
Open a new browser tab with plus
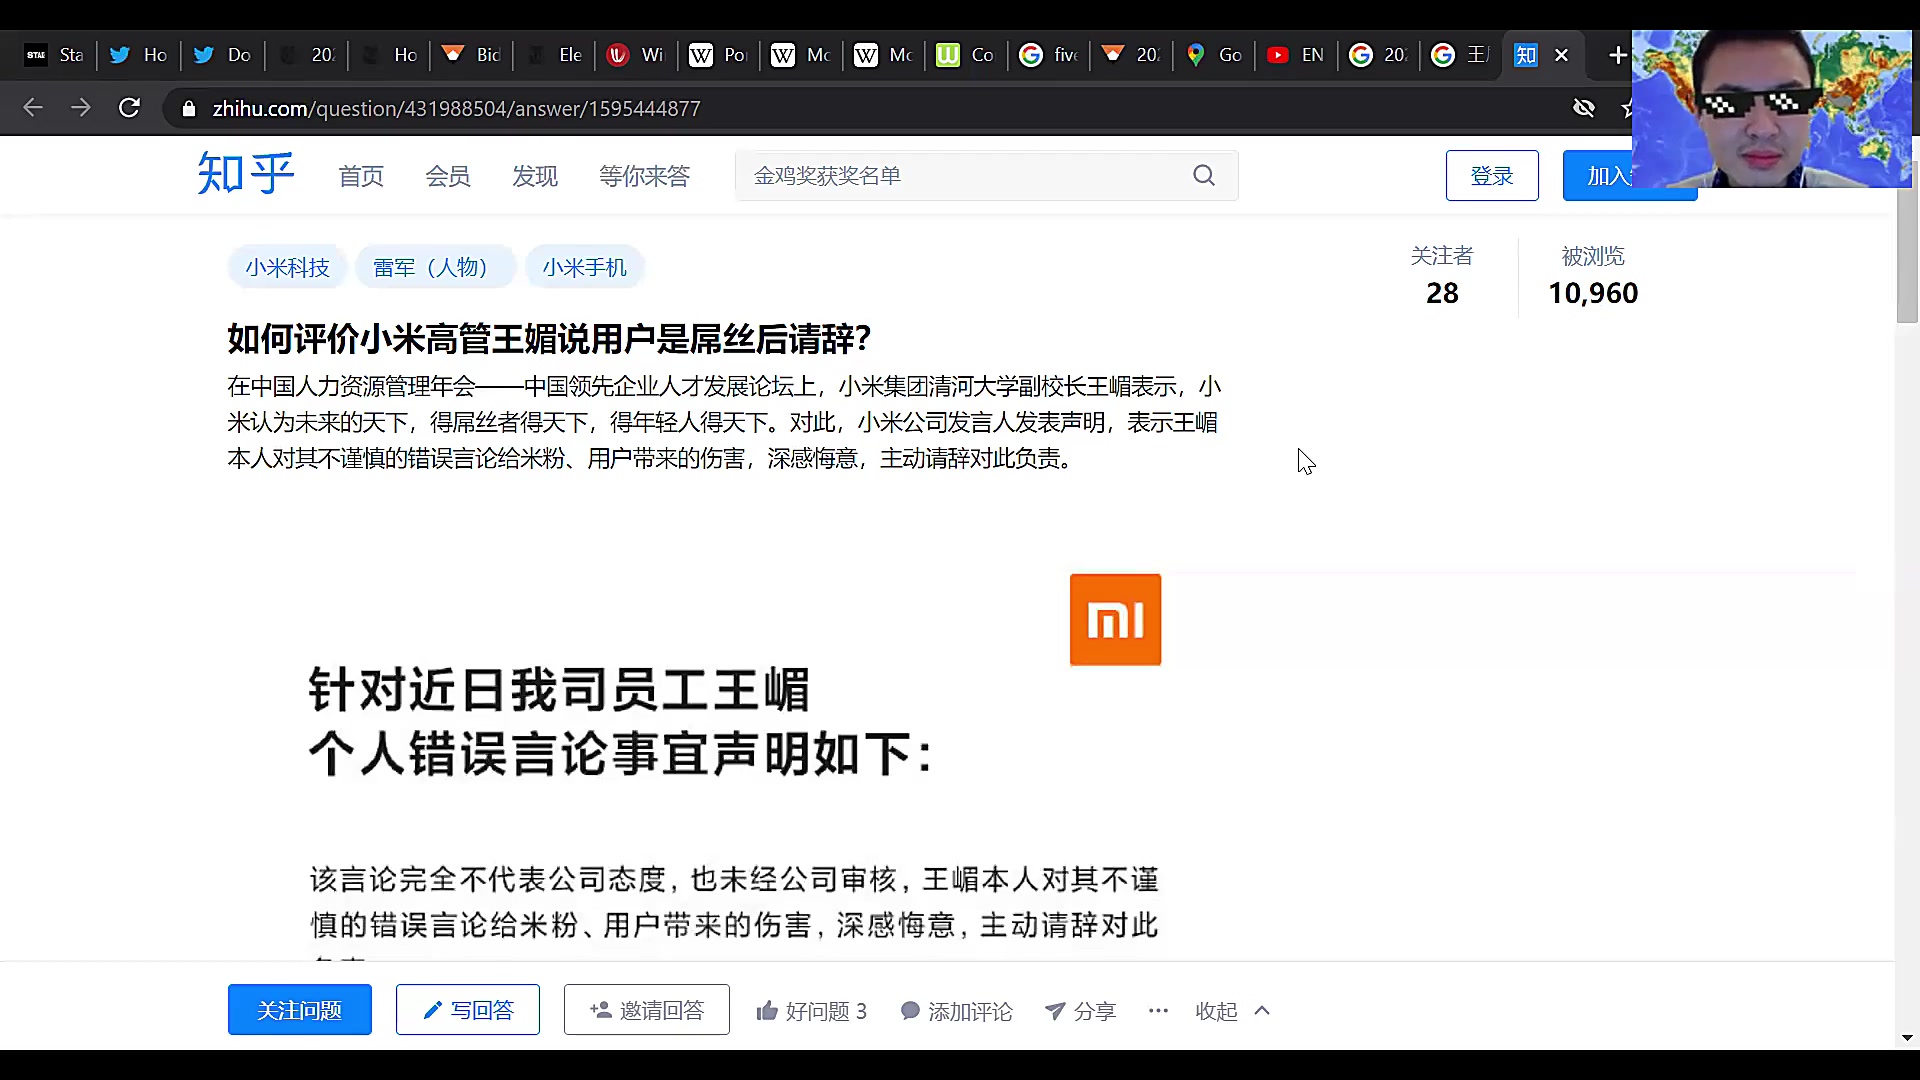click(1617, 55)
